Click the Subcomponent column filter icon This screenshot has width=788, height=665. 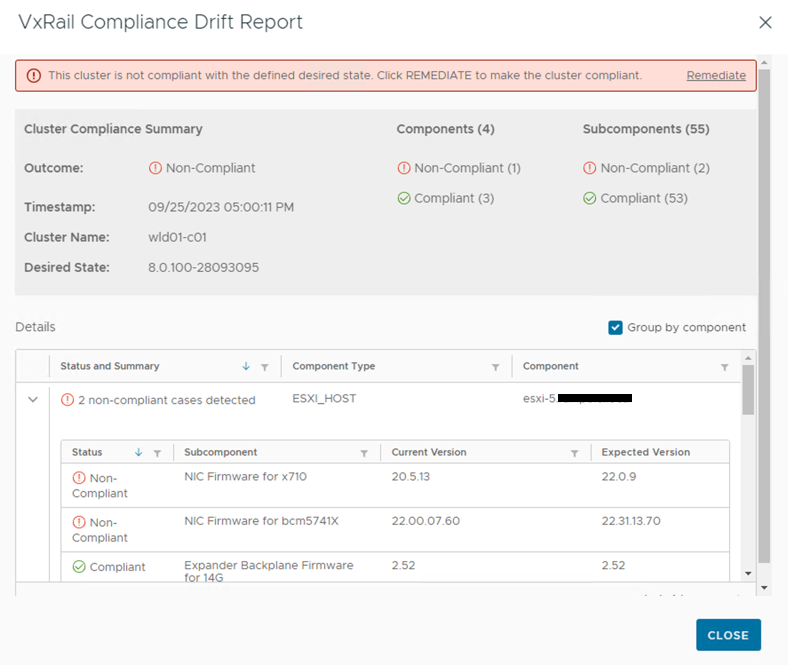coord(364,453)
